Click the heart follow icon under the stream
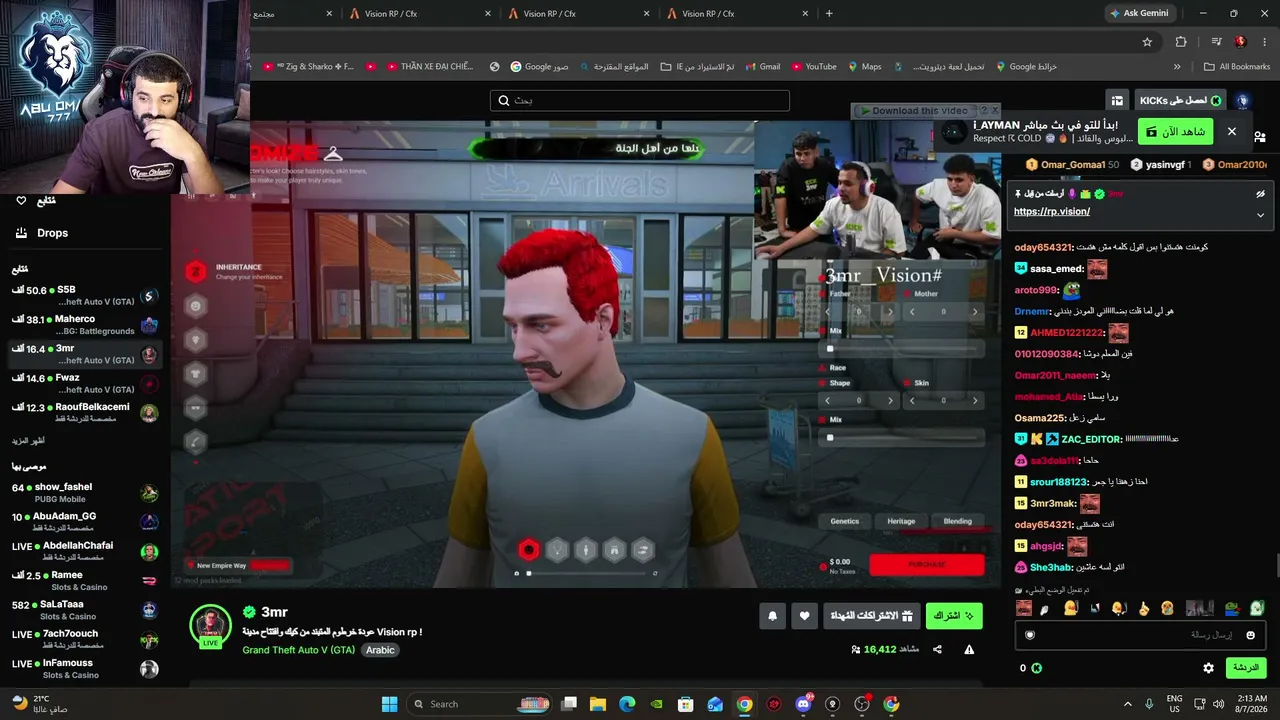 (x=804, y=616)
